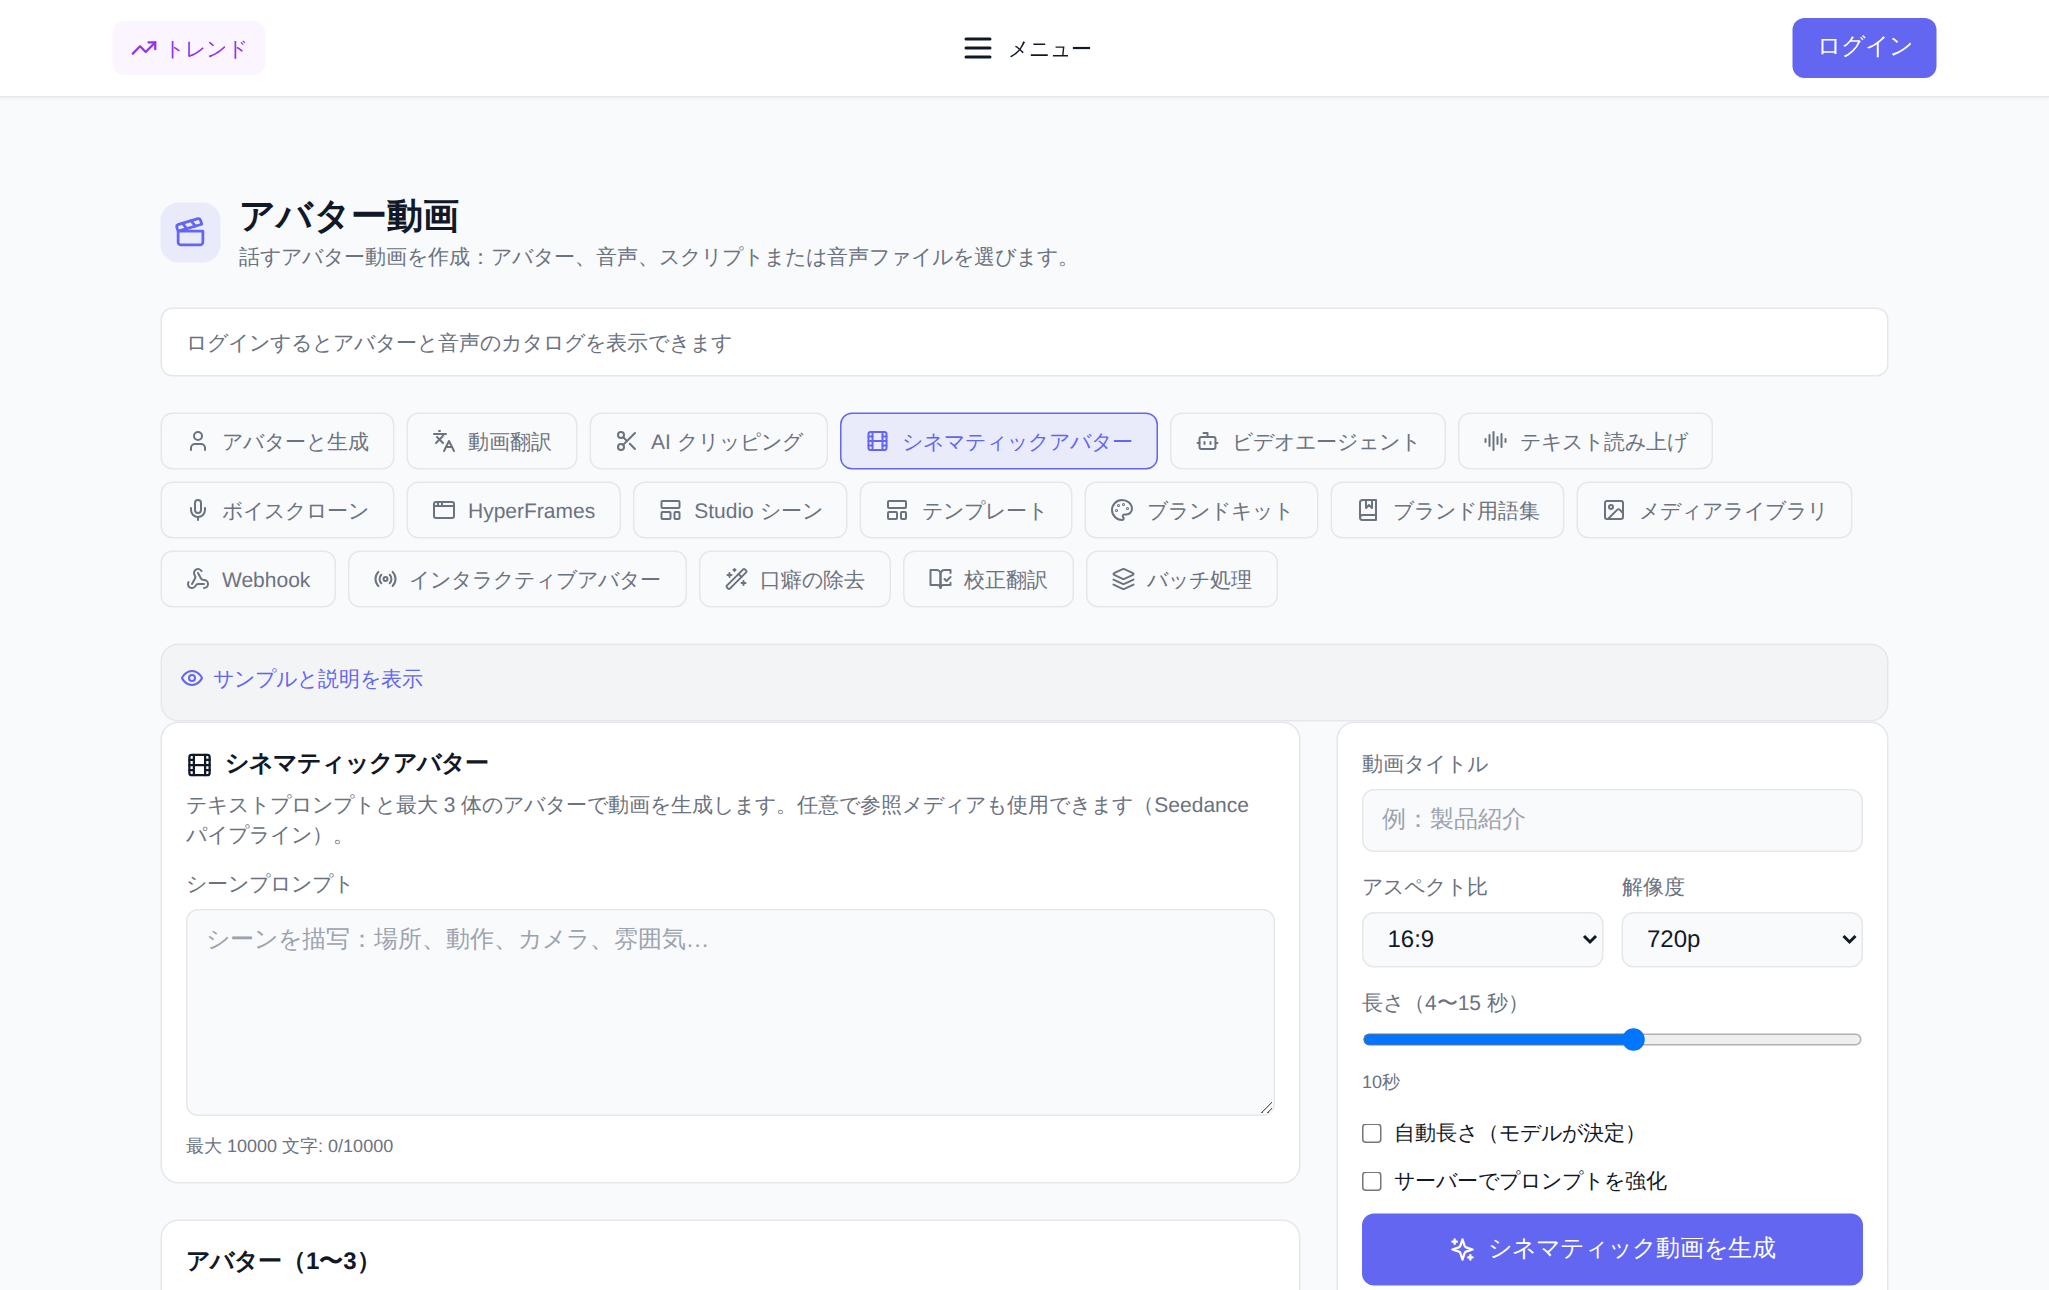
Task: Click the book-check icon on 校正翻訳
Action: click(940, 579)
